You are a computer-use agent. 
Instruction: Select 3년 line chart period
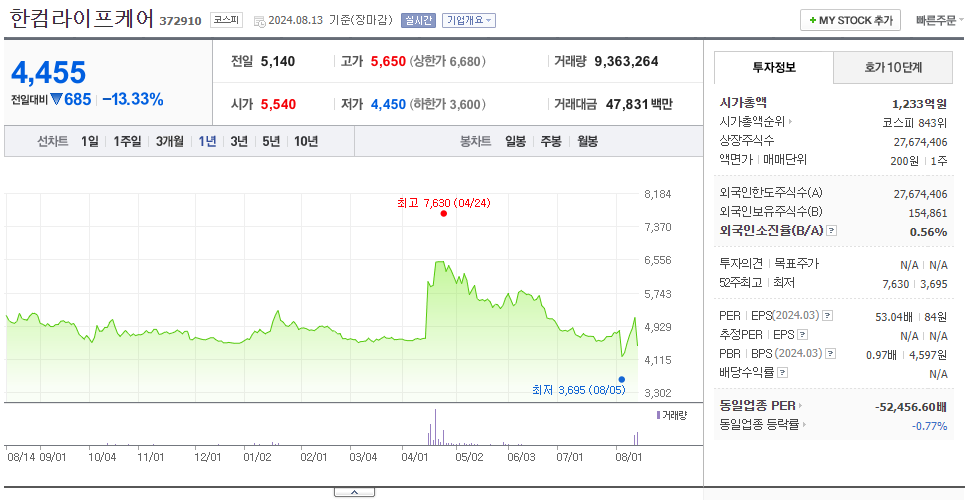coord(239,141)
